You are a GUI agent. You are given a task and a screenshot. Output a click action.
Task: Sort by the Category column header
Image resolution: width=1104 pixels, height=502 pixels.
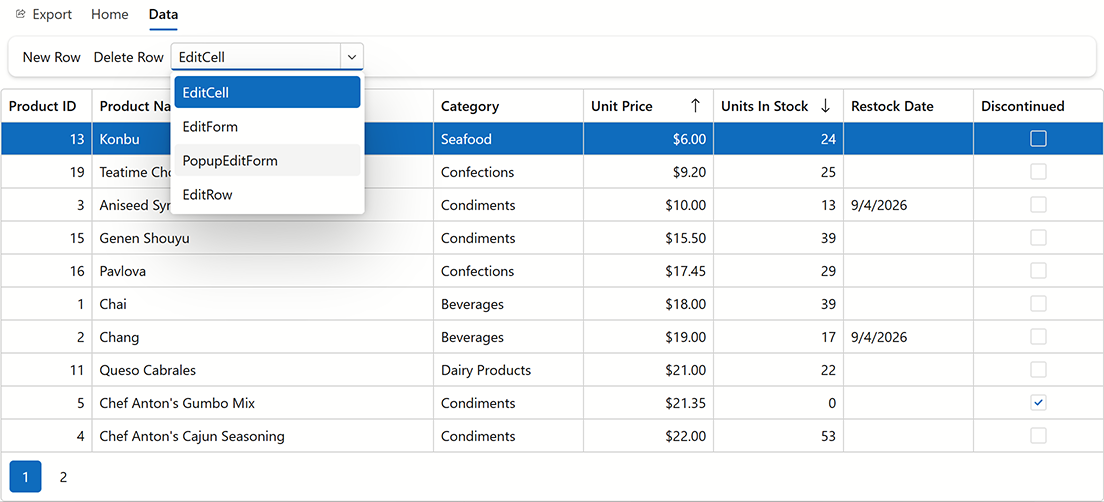[508, 106]
